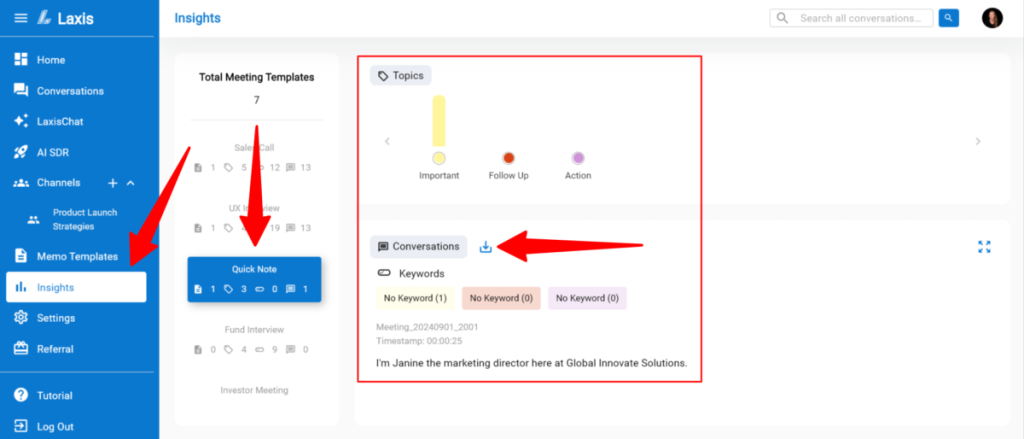The height and width of the screenshot is (439, 1024).
Task: Click the search all conversations field
Action: tap(860, 18)
